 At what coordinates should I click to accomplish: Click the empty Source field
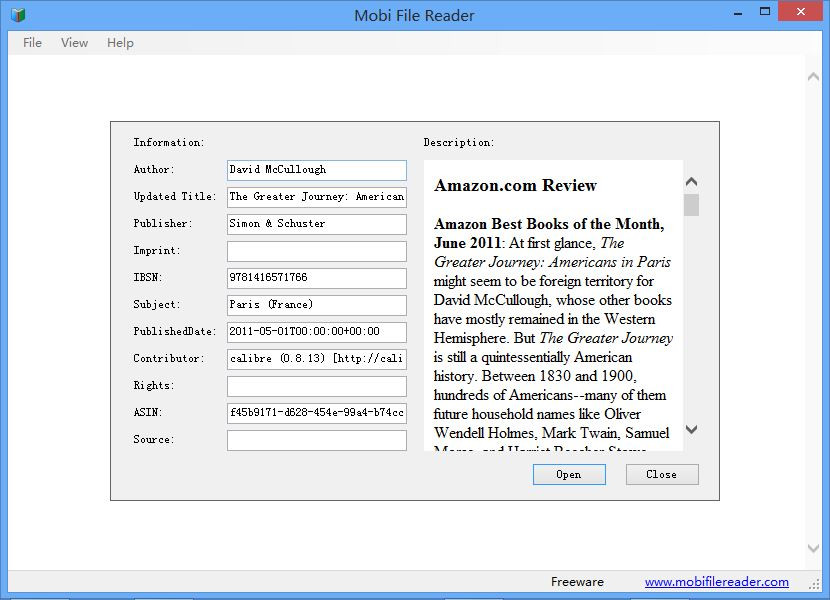click(x=317, y=440)
